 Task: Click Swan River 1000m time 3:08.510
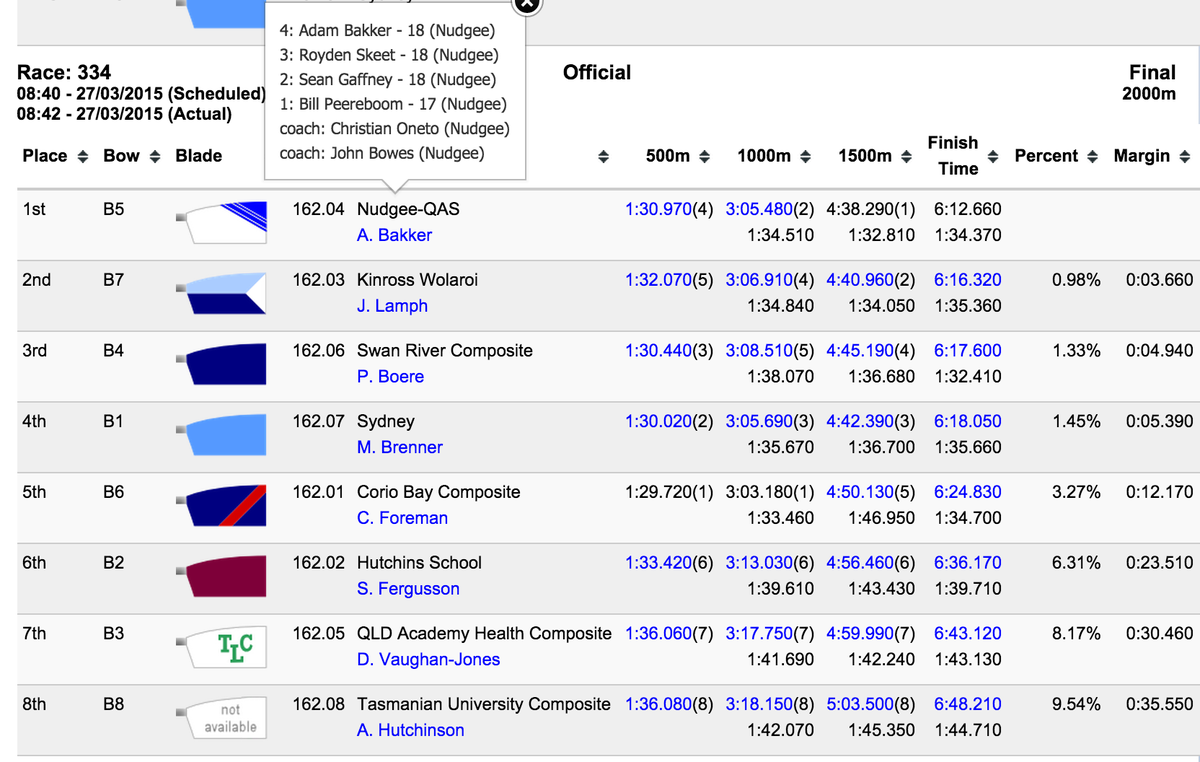point(760,351)
